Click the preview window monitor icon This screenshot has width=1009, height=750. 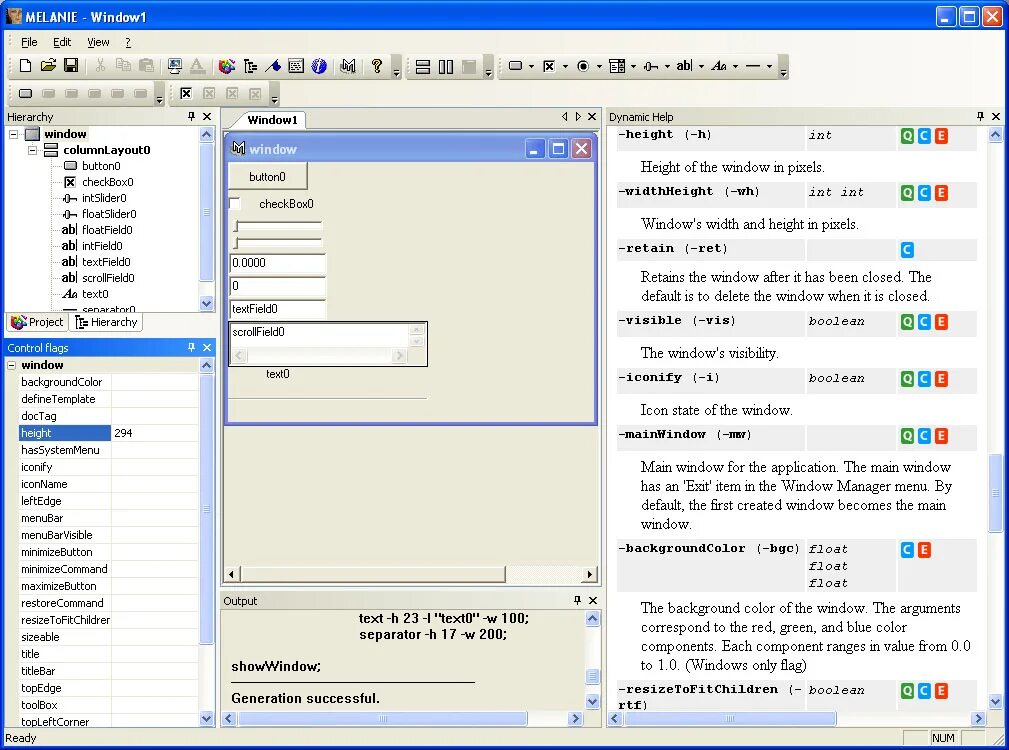pyautogui.click(x=174, y=66)
